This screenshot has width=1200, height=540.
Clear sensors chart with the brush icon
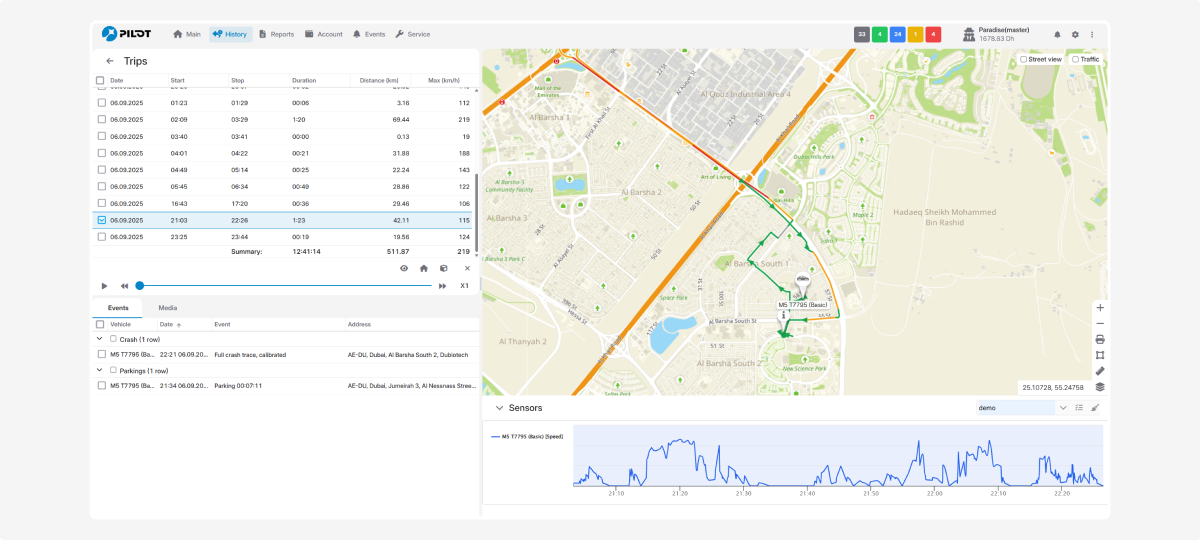tap(1094, 408)
